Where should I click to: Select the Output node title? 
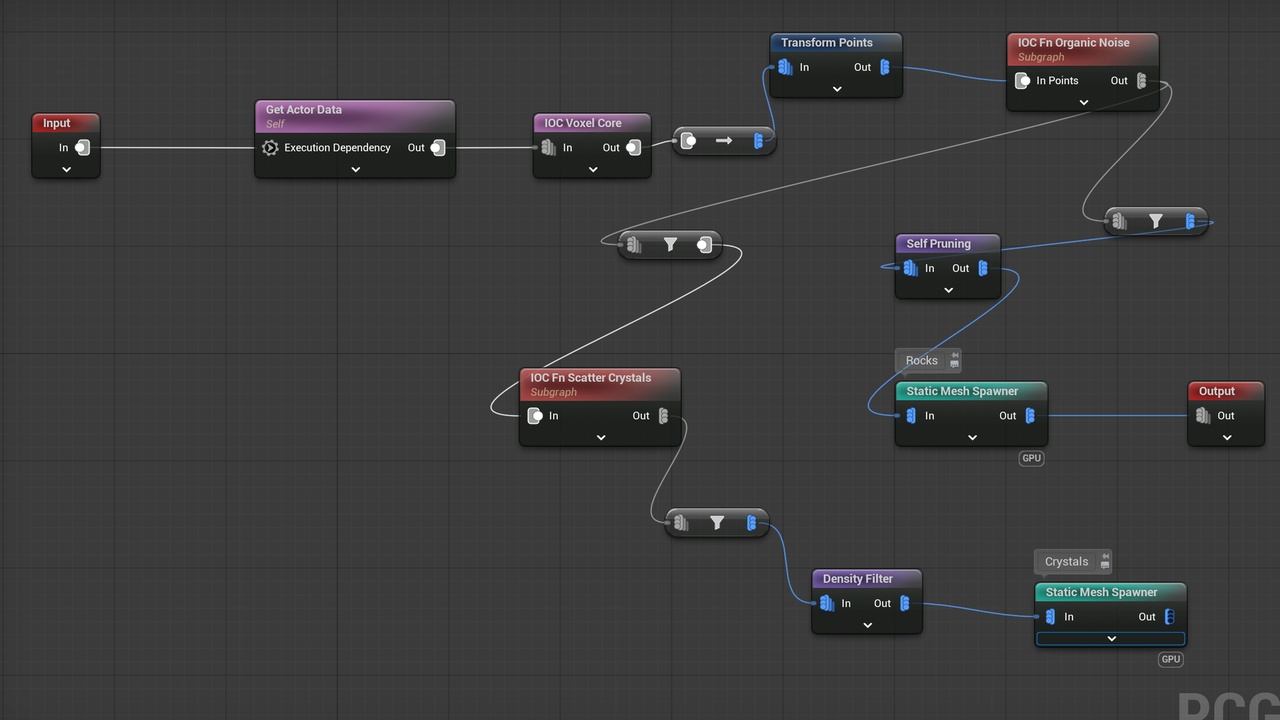tap(1217, 392)
